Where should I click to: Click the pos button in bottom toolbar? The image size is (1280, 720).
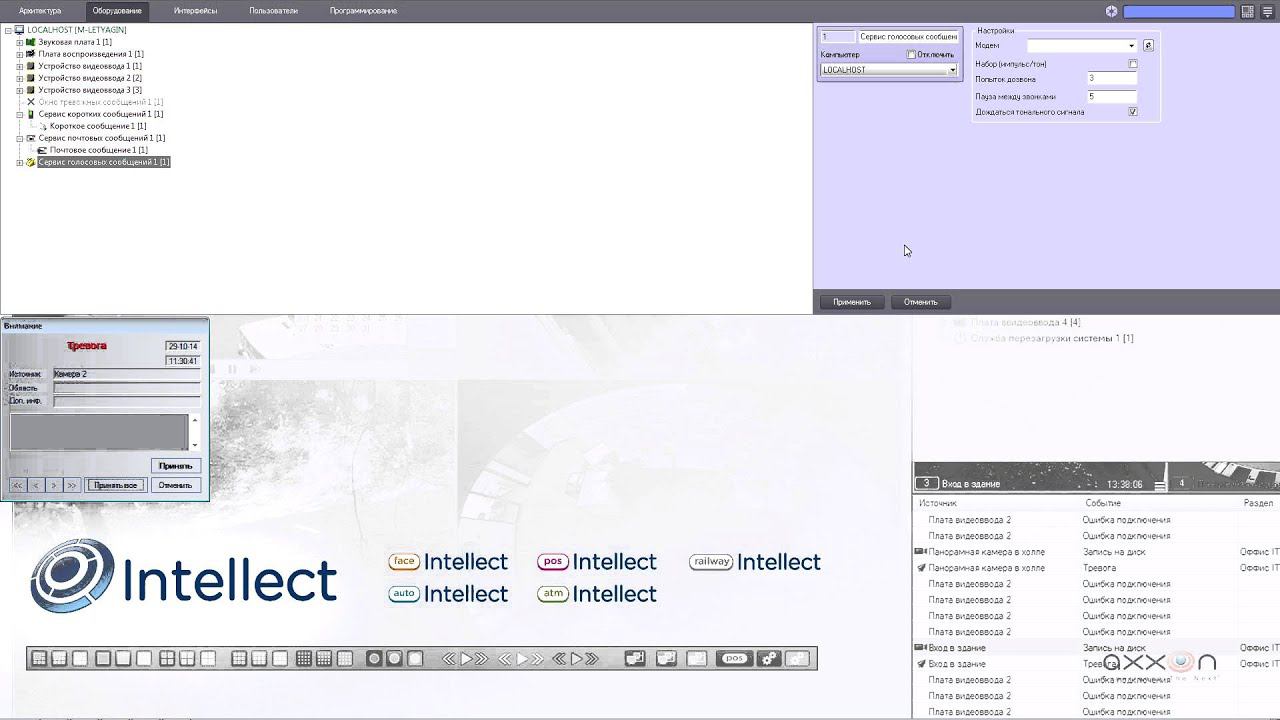[735, 659]
